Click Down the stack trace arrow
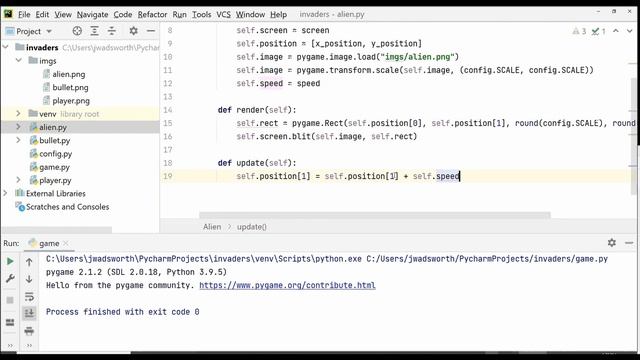 tap(29, 279)
